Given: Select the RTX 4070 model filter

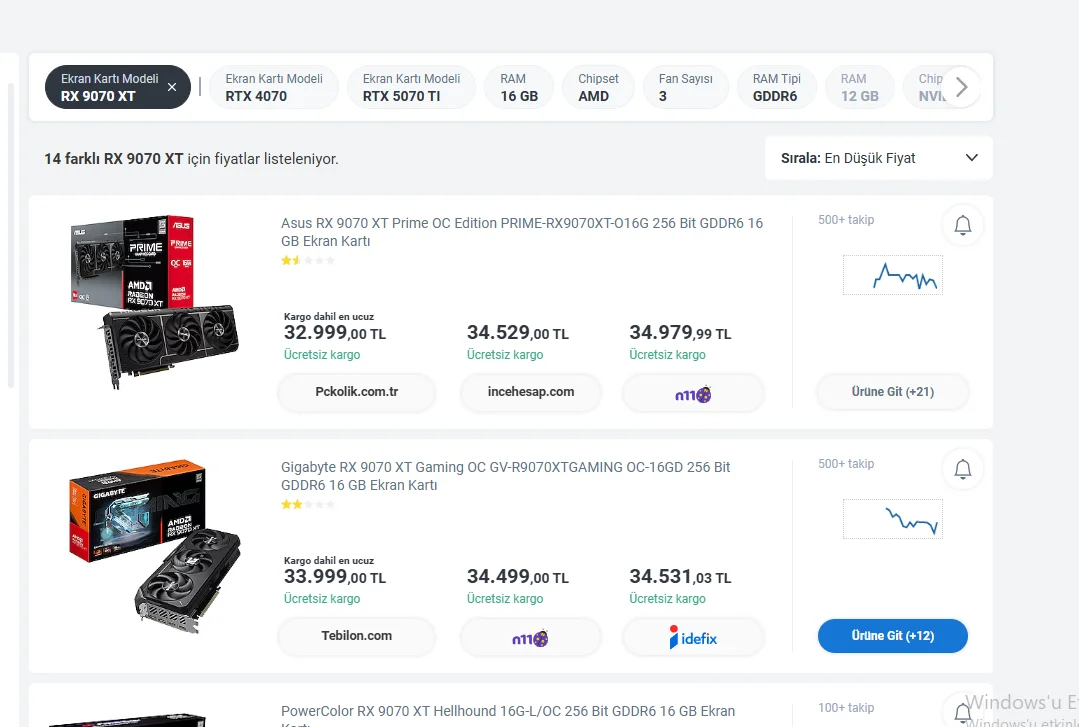Looking at the screenshot, I should pyautogui.click(x=273, y=88).
